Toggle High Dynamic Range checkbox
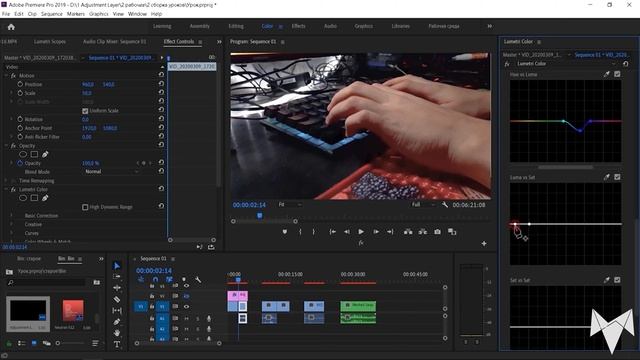The image size is (640, 360). 85,207
